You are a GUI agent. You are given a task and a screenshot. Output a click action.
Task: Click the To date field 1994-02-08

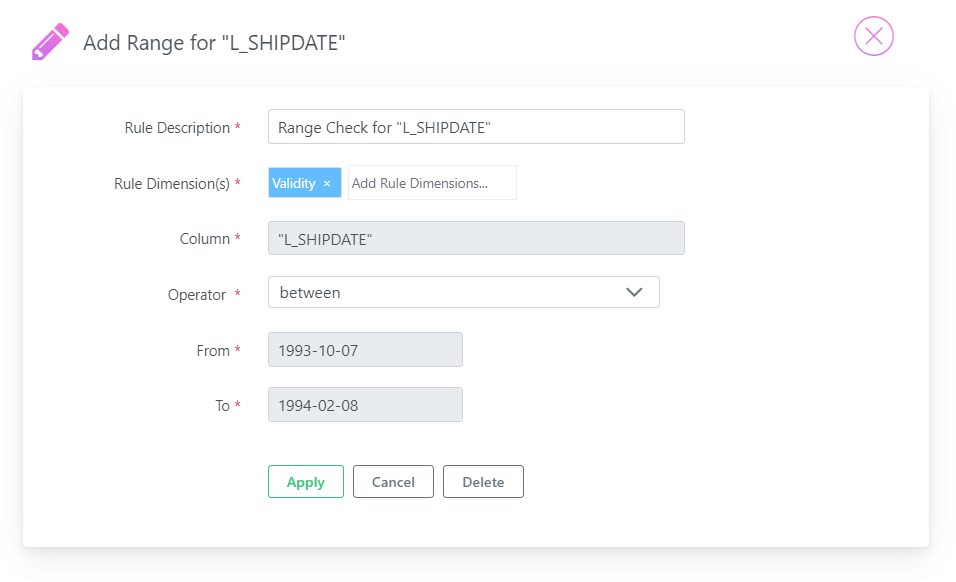coord(365,405)
